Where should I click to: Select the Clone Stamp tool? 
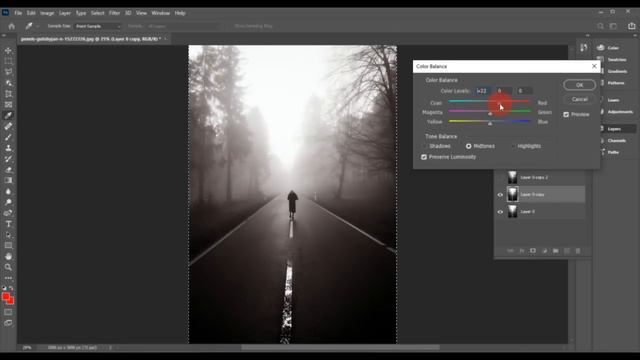point(8,148)
